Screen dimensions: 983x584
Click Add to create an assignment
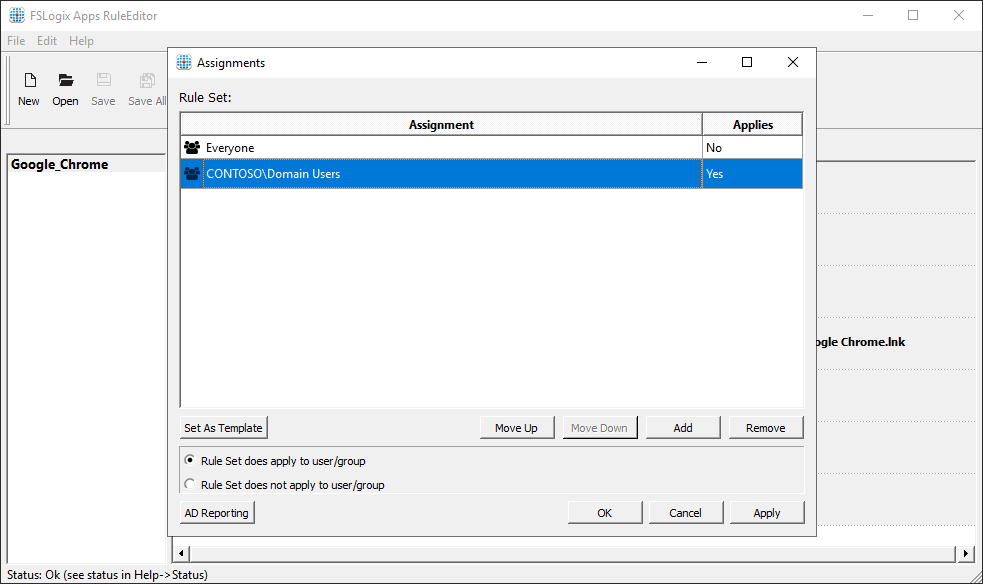[683, 428]
